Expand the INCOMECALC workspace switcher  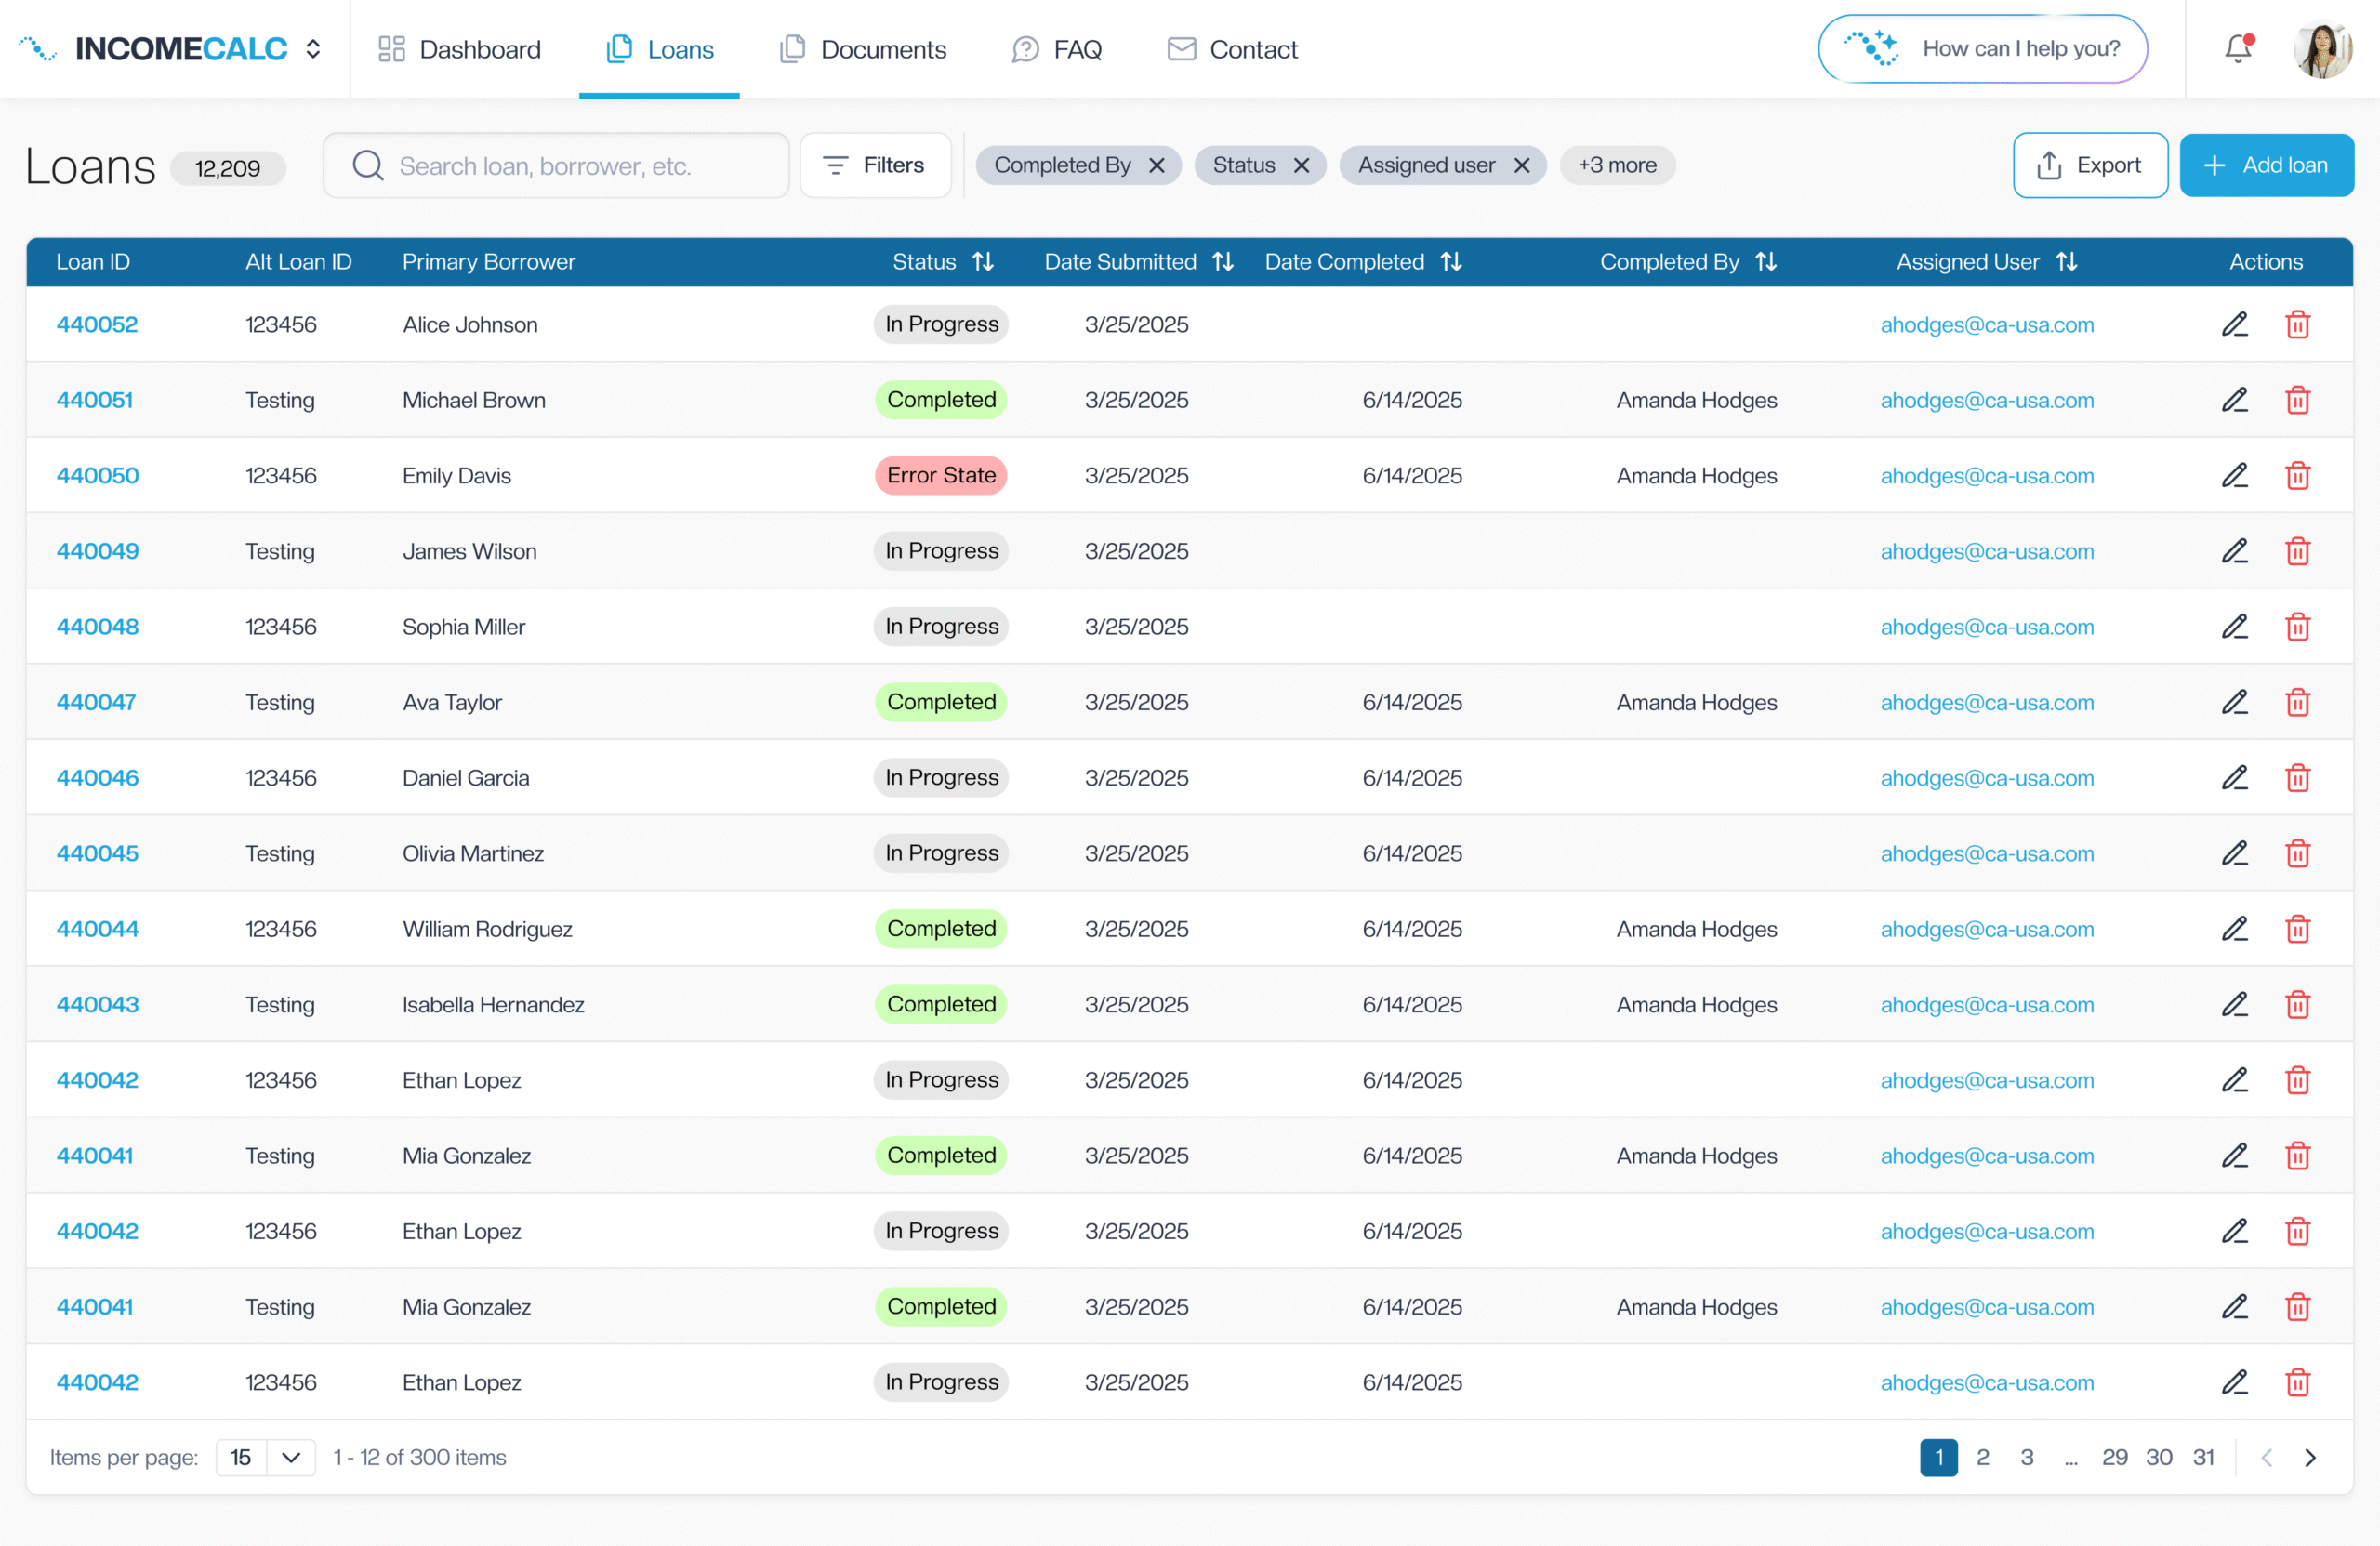(313, 49)
